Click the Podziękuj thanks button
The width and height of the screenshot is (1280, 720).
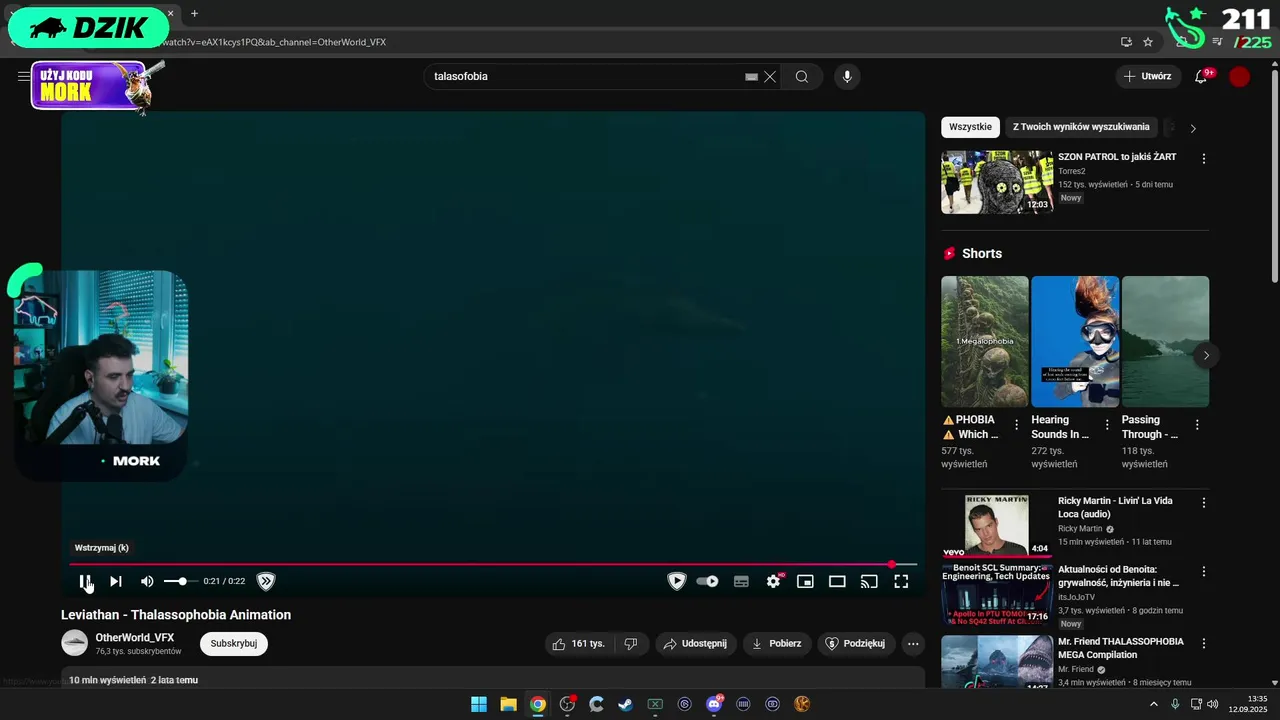[x=856, y=644]
